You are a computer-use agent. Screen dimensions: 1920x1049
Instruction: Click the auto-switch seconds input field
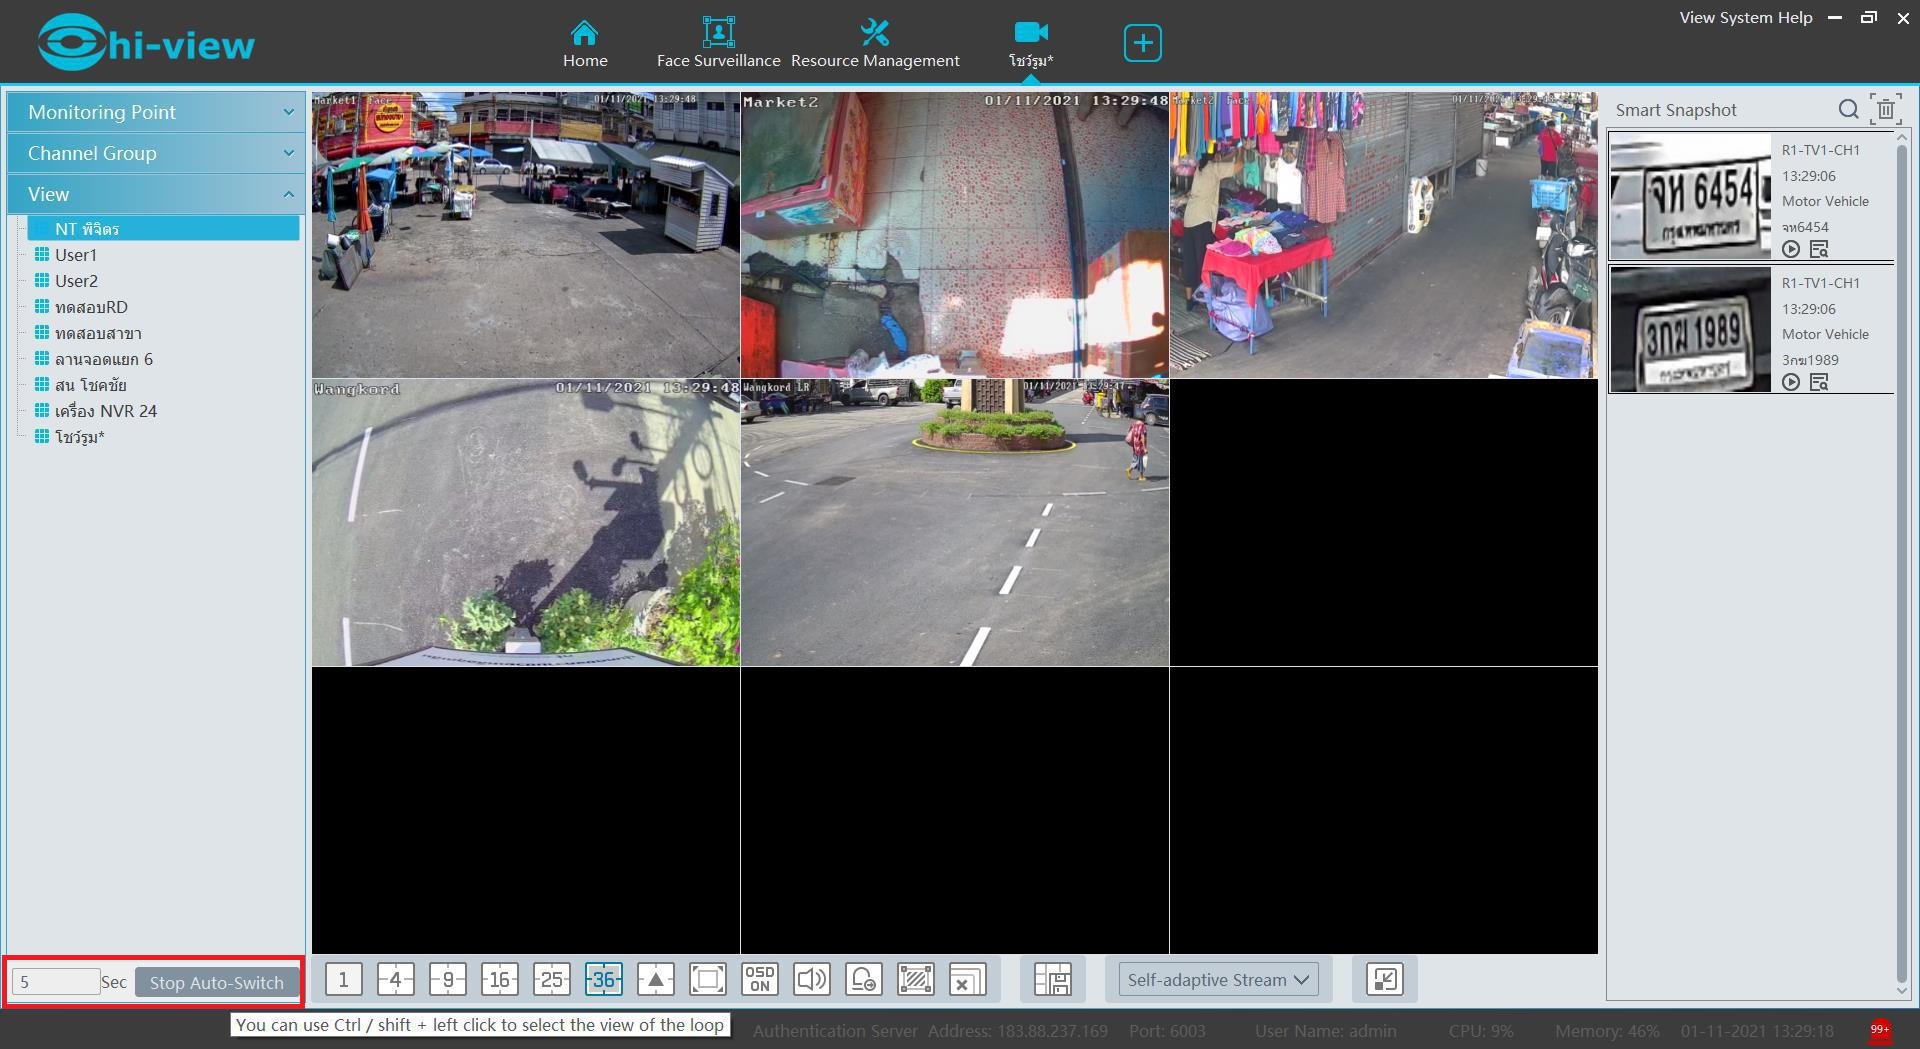(56, 982)
